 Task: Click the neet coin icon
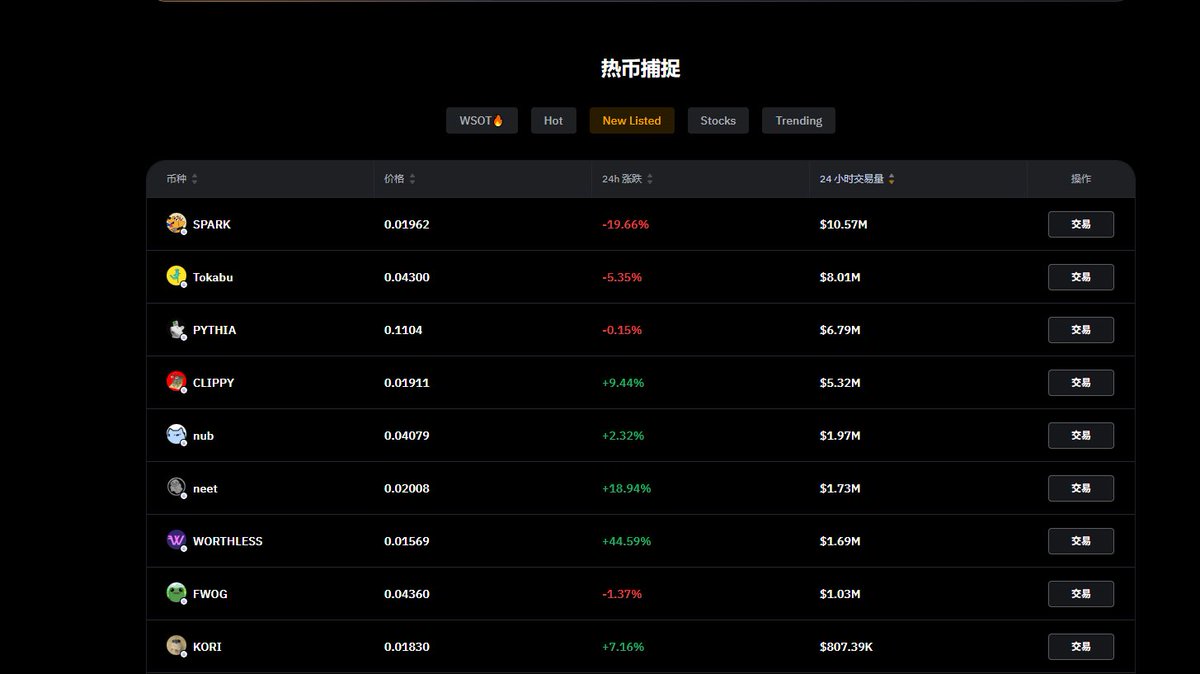click(176, 488)
